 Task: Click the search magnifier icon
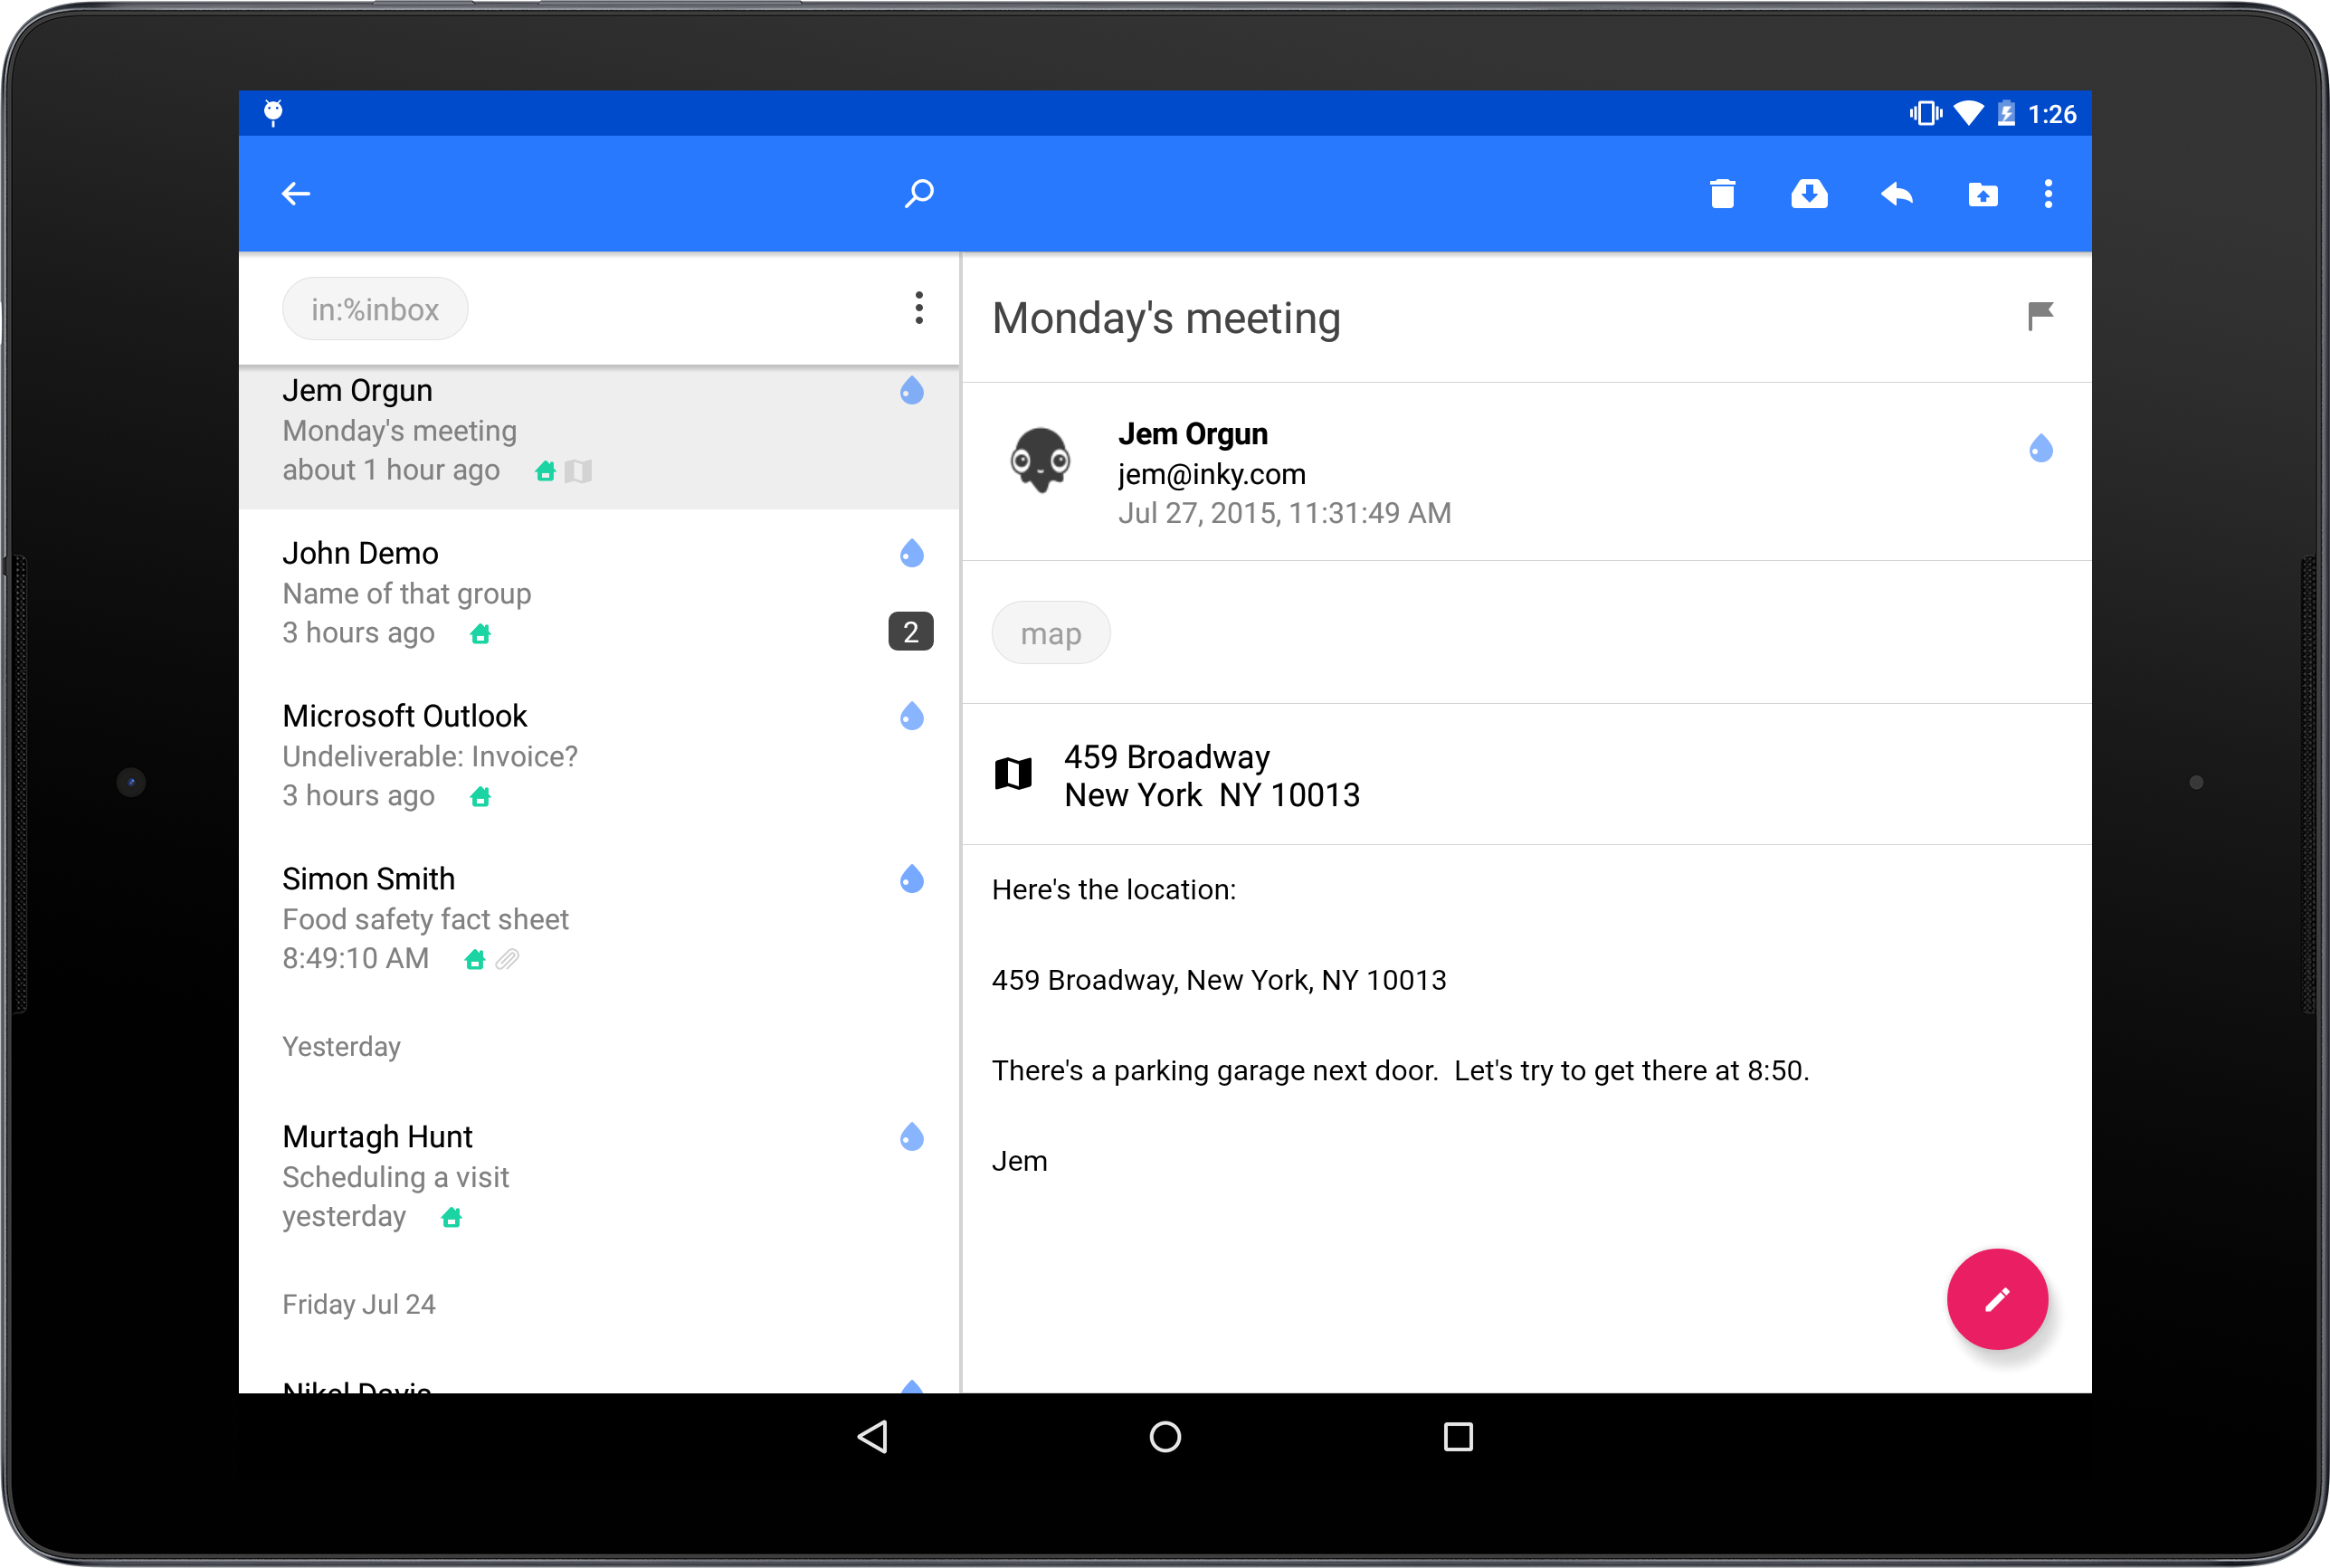919,193
